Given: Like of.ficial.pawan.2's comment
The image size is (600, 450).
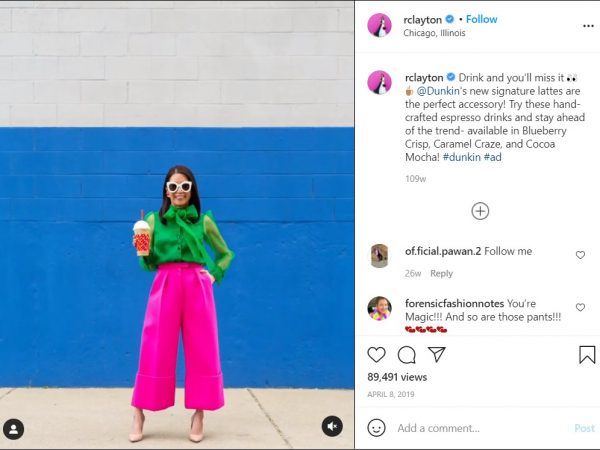Looking at the screenshot, I should [580, 255].
